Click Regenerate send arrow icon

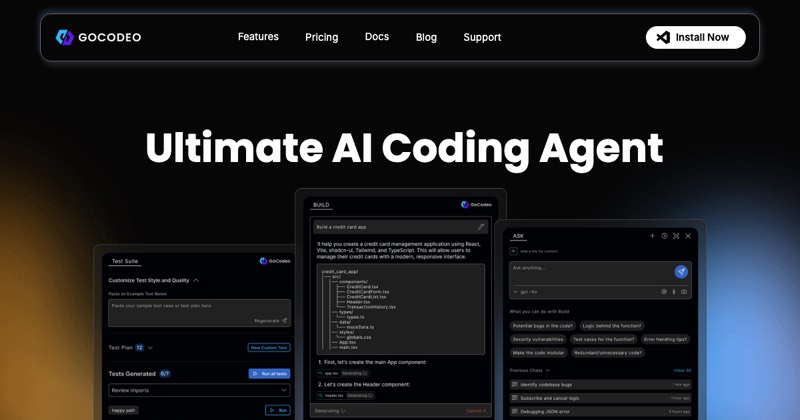[285, 321]
